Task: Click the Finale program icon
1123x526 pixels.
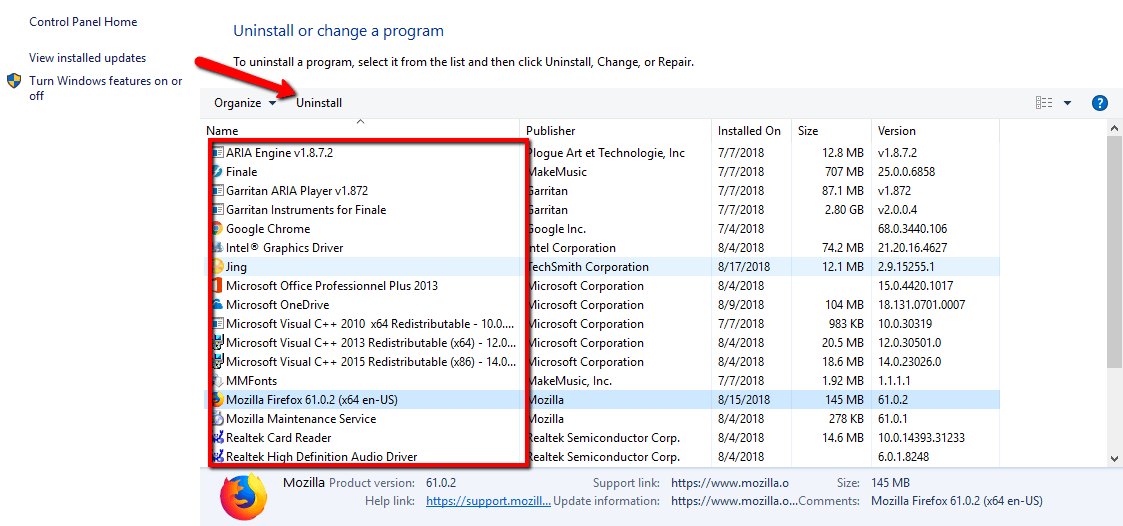Action: pyautogui.click(x=218, y=172)
